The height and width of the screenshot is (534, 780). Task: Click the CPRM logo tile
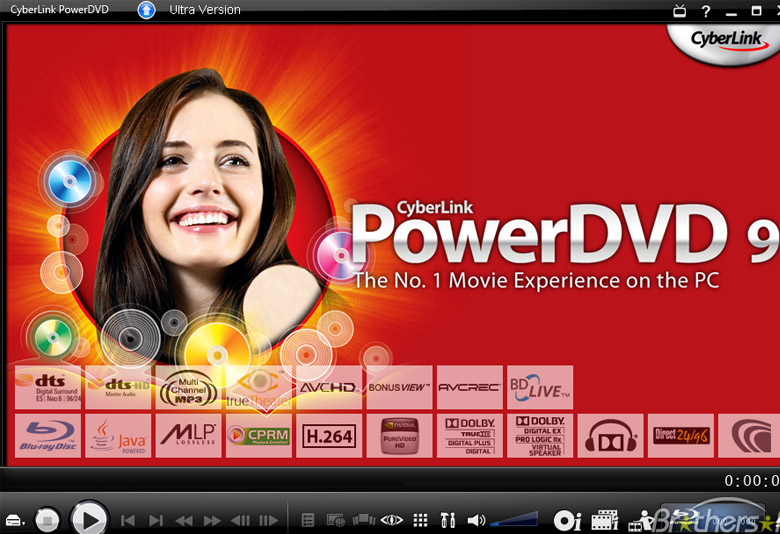click(259, 435)
